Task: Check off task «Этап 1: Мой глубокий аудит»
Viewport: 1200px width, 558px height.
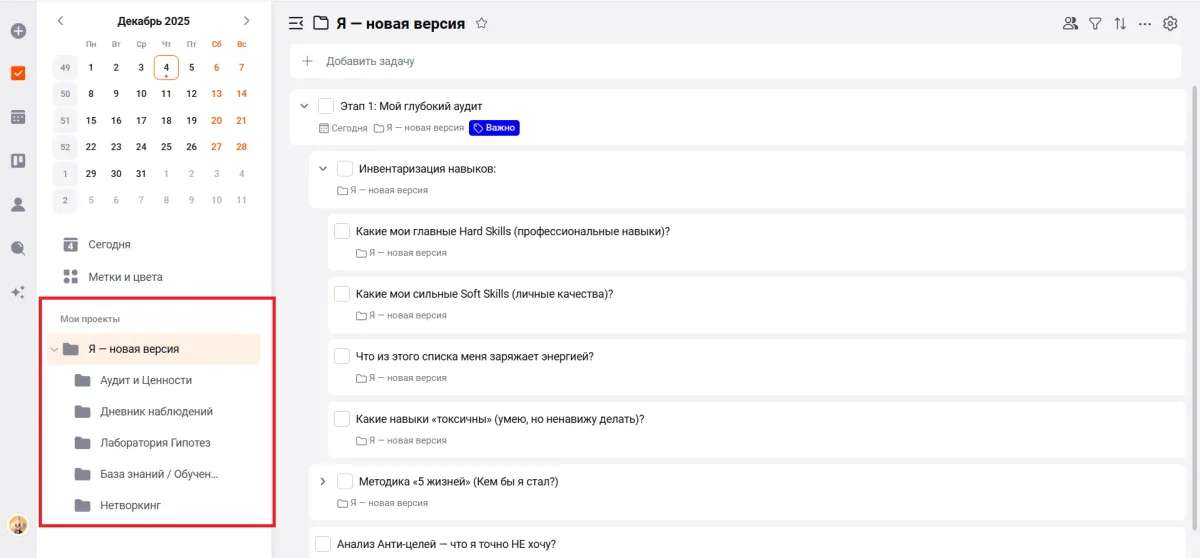Action: (326, 106)
